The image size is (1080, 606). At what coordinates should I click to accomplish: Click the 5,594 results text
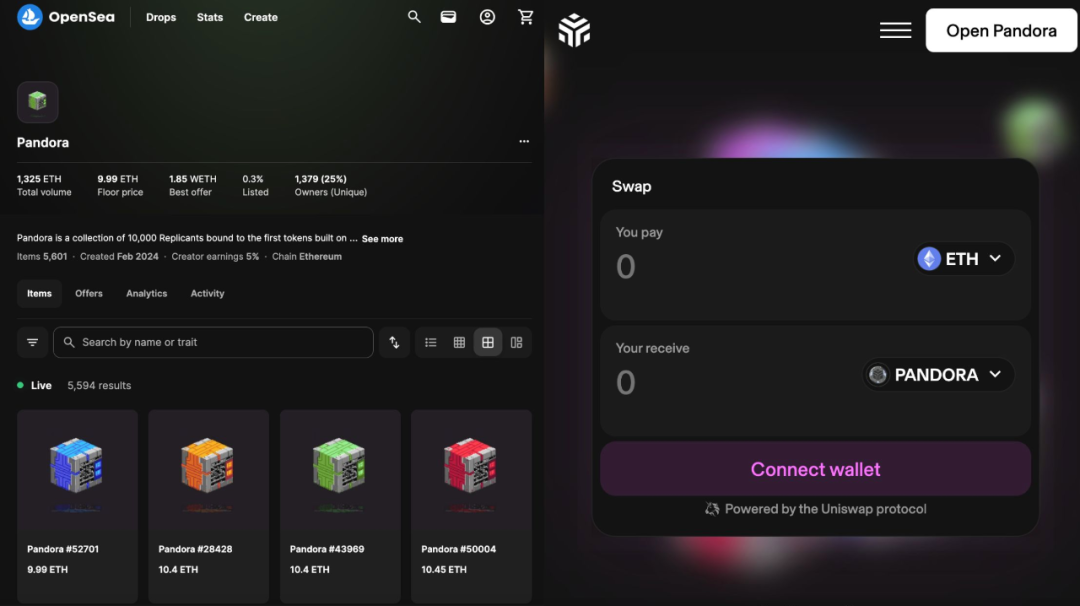[99, 386]
